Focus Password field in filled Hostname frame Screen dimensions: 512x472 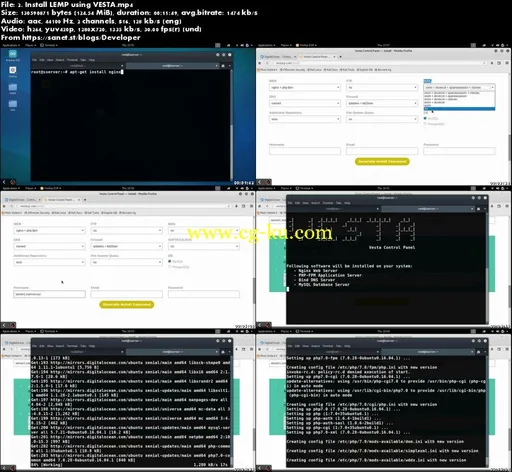click(x=204, y=294)
